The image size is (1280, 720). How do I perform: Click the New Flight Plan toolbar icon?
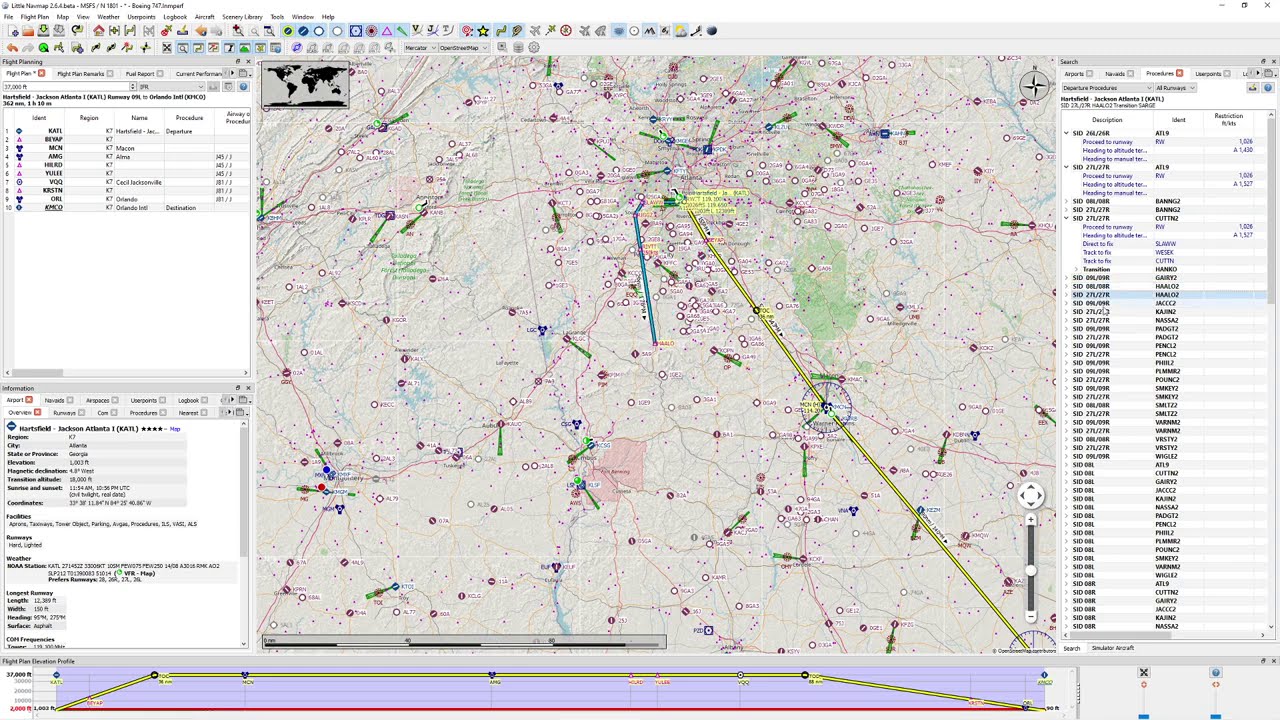tap(14, 30)
